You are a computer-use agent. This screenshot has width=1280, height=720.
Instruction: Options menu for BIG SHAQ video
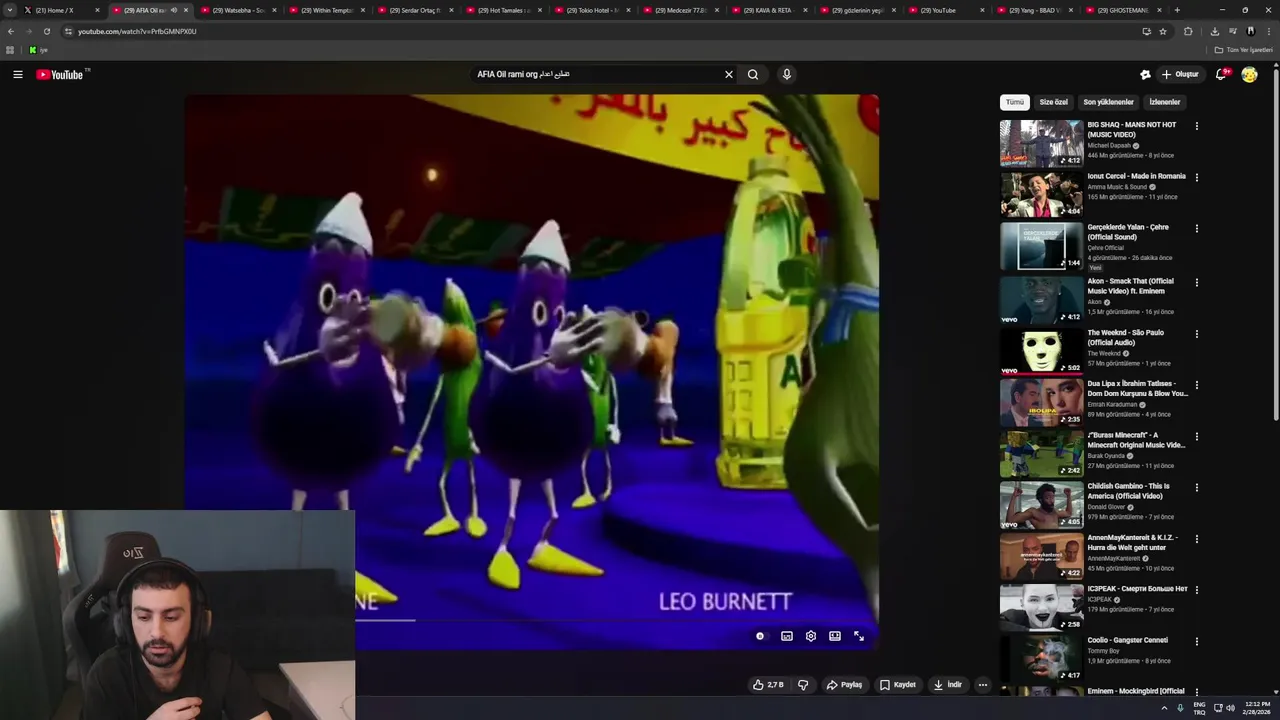pyautogui.click(x=1196, y=126)
